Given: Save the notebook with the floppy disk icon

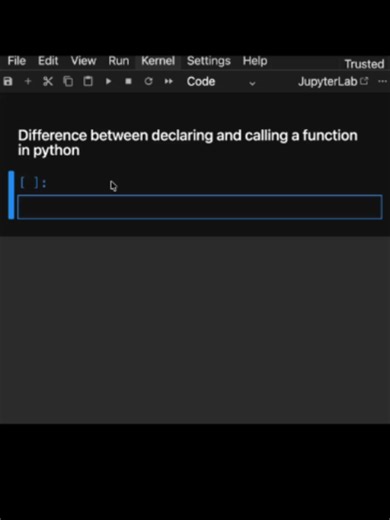Looking at the screenshot, I should click(x=8, y=81).
